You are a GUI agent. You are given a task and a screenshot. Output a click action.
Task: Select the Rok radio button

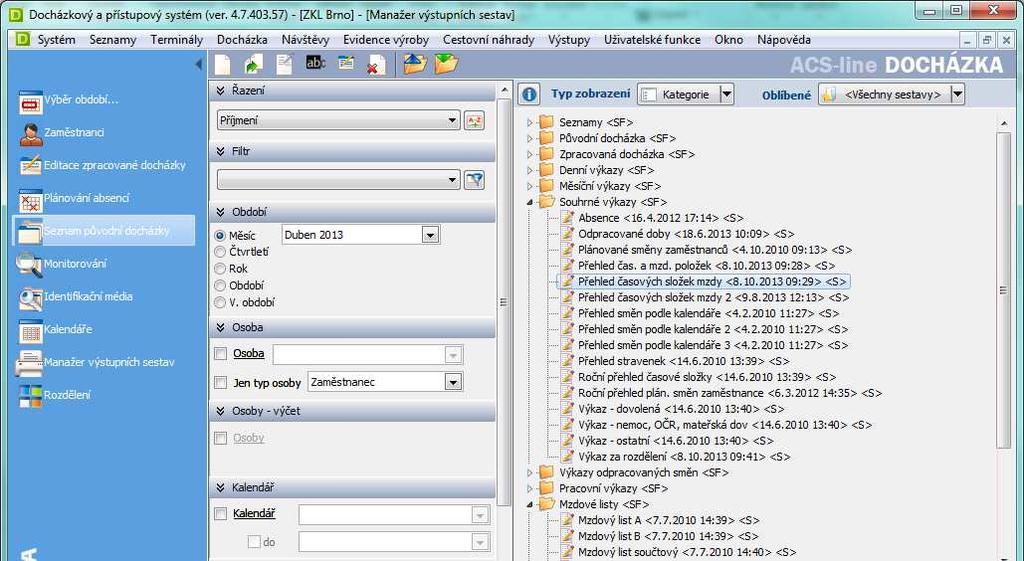pyautogui.click(x=220, y=268)
